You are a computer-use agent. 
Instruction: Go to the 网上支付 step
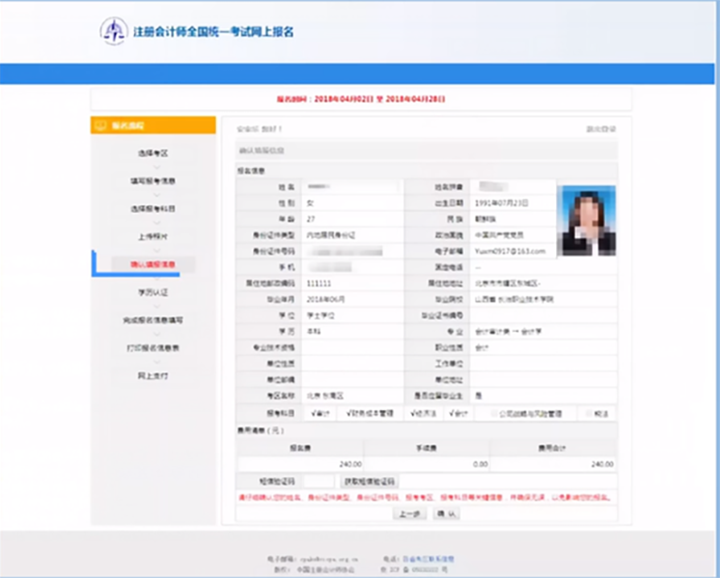click(x=153, y=376)
